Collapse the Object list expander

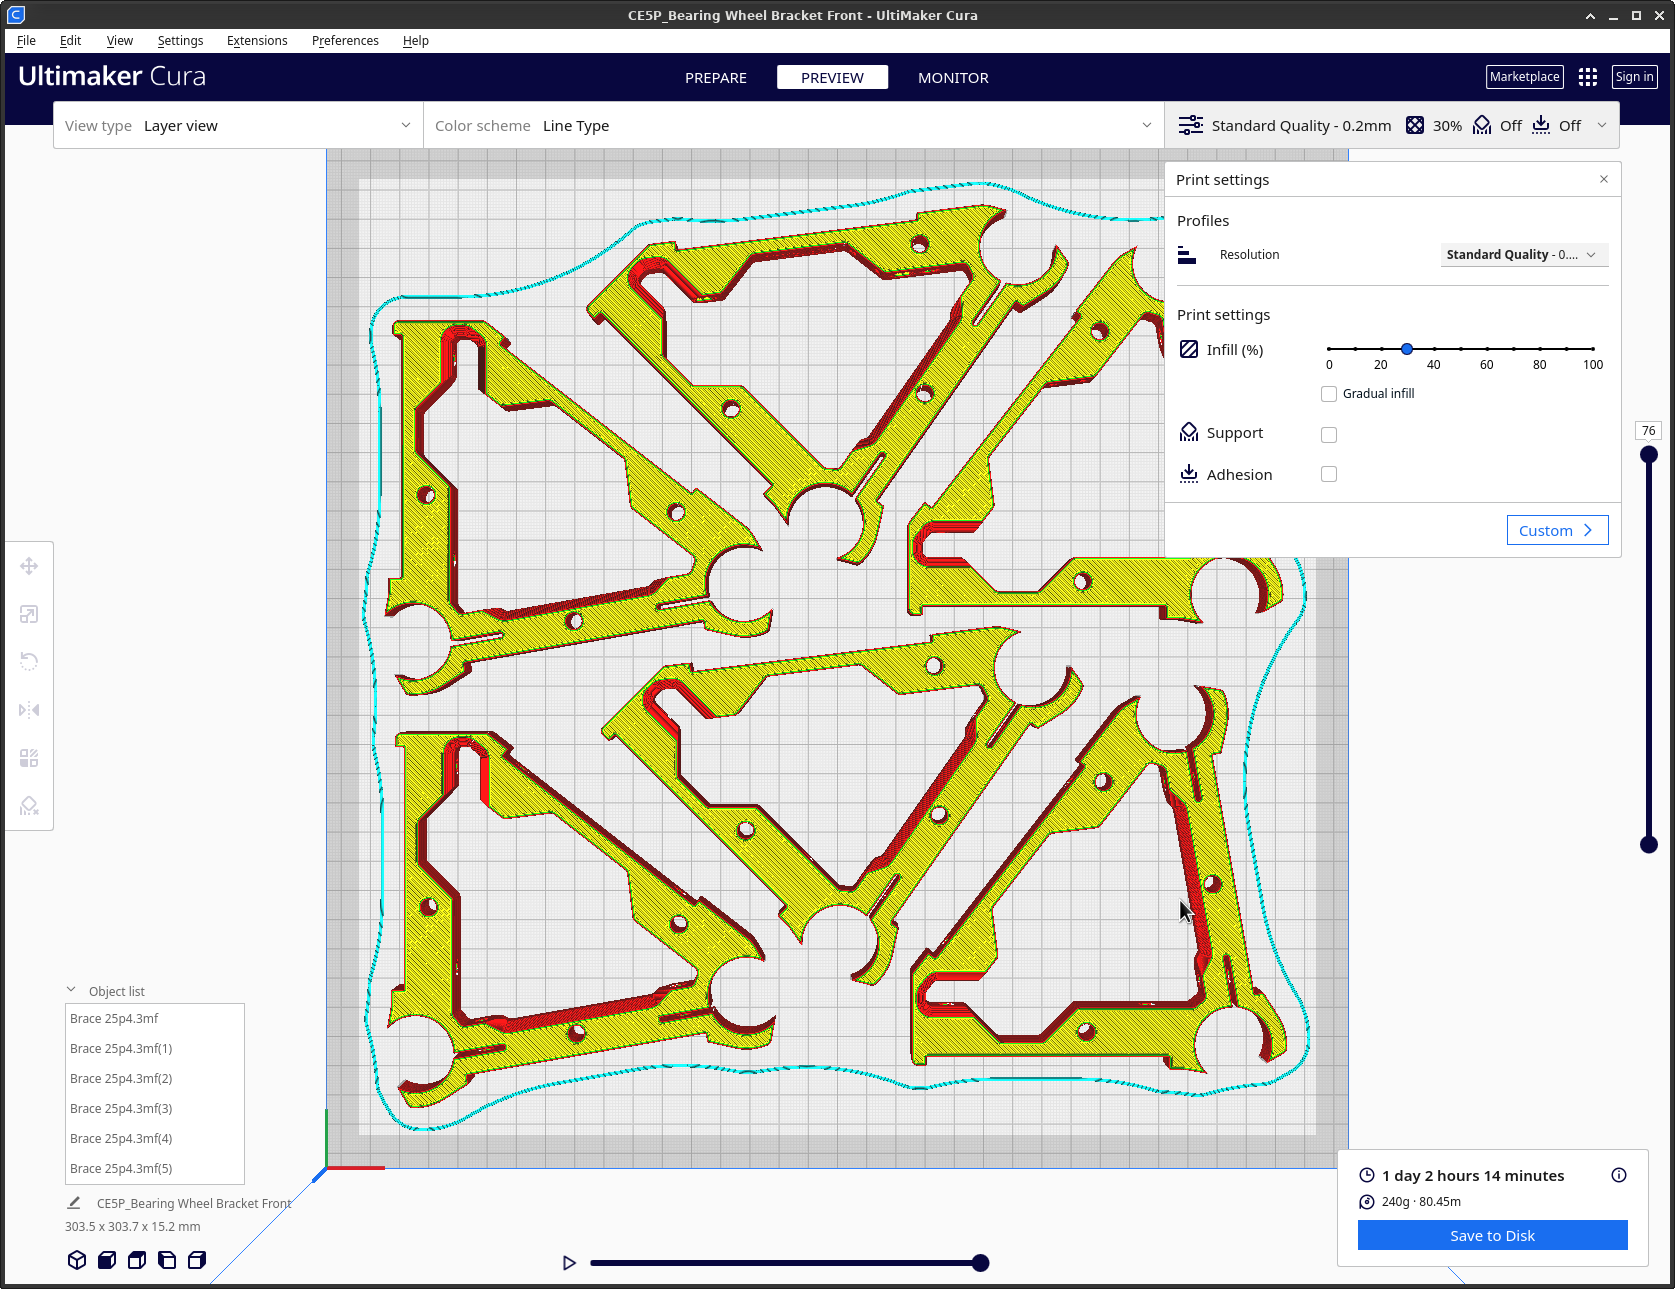(x=71, y=990)
